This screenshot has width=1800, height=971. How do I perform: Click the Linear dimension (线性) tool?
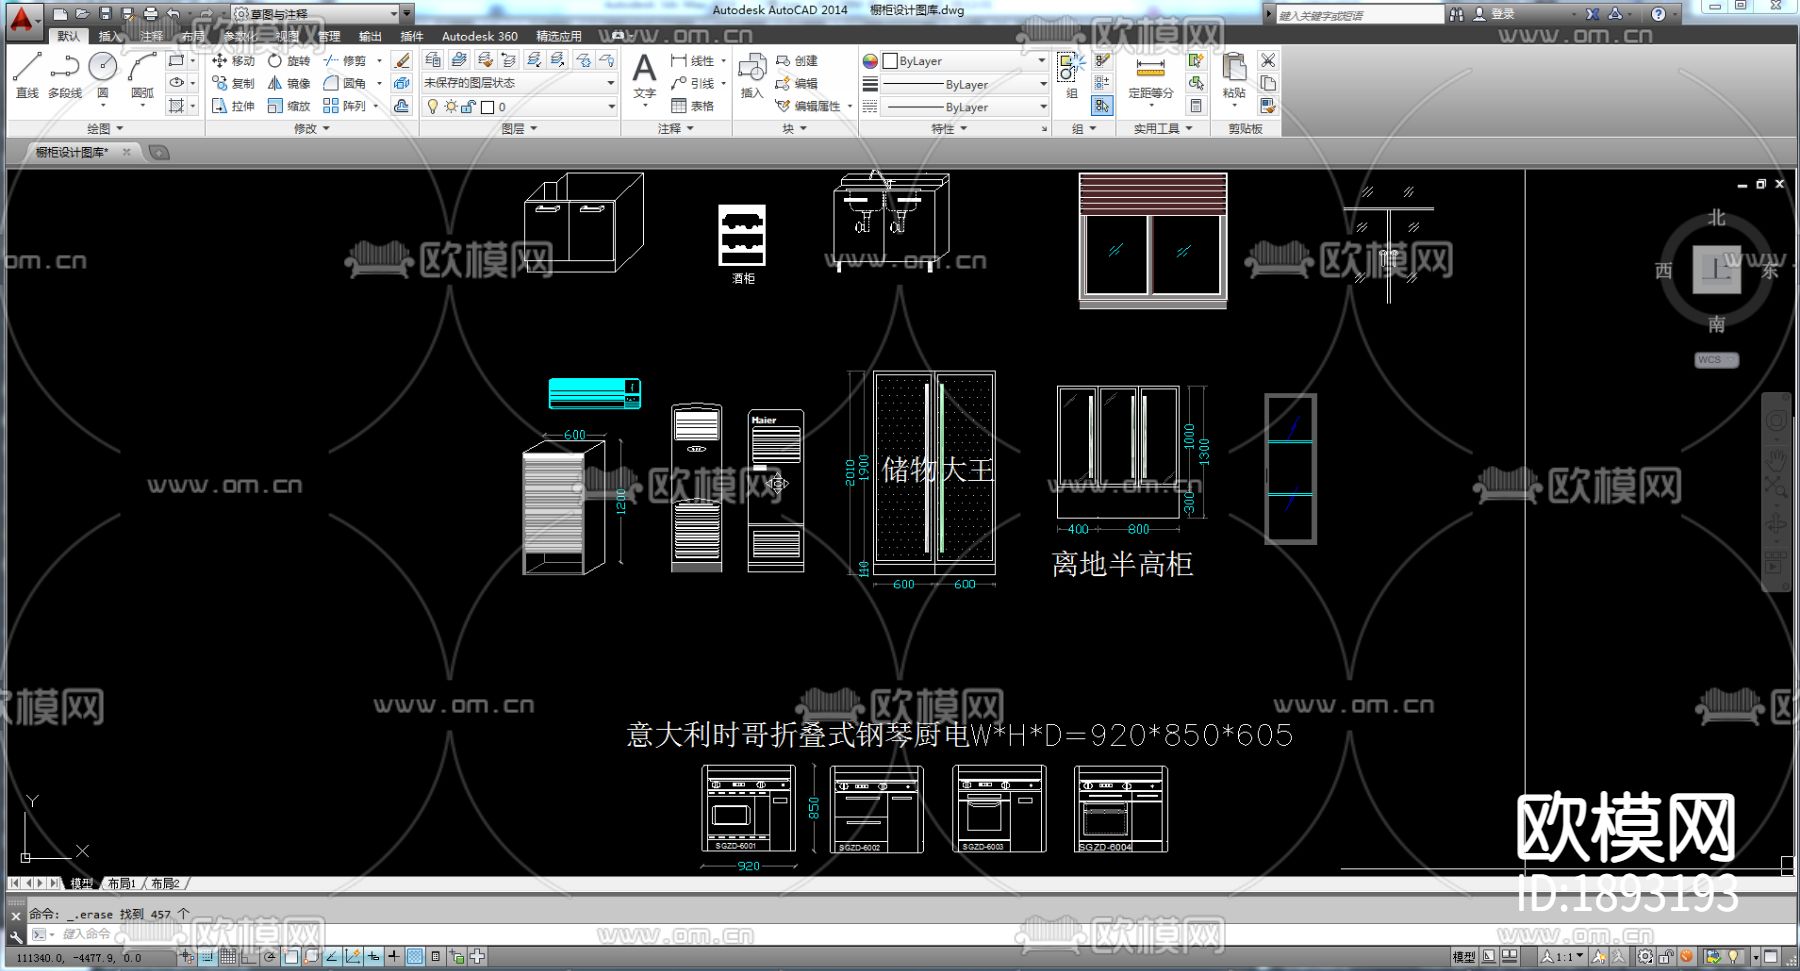[694, 61]
